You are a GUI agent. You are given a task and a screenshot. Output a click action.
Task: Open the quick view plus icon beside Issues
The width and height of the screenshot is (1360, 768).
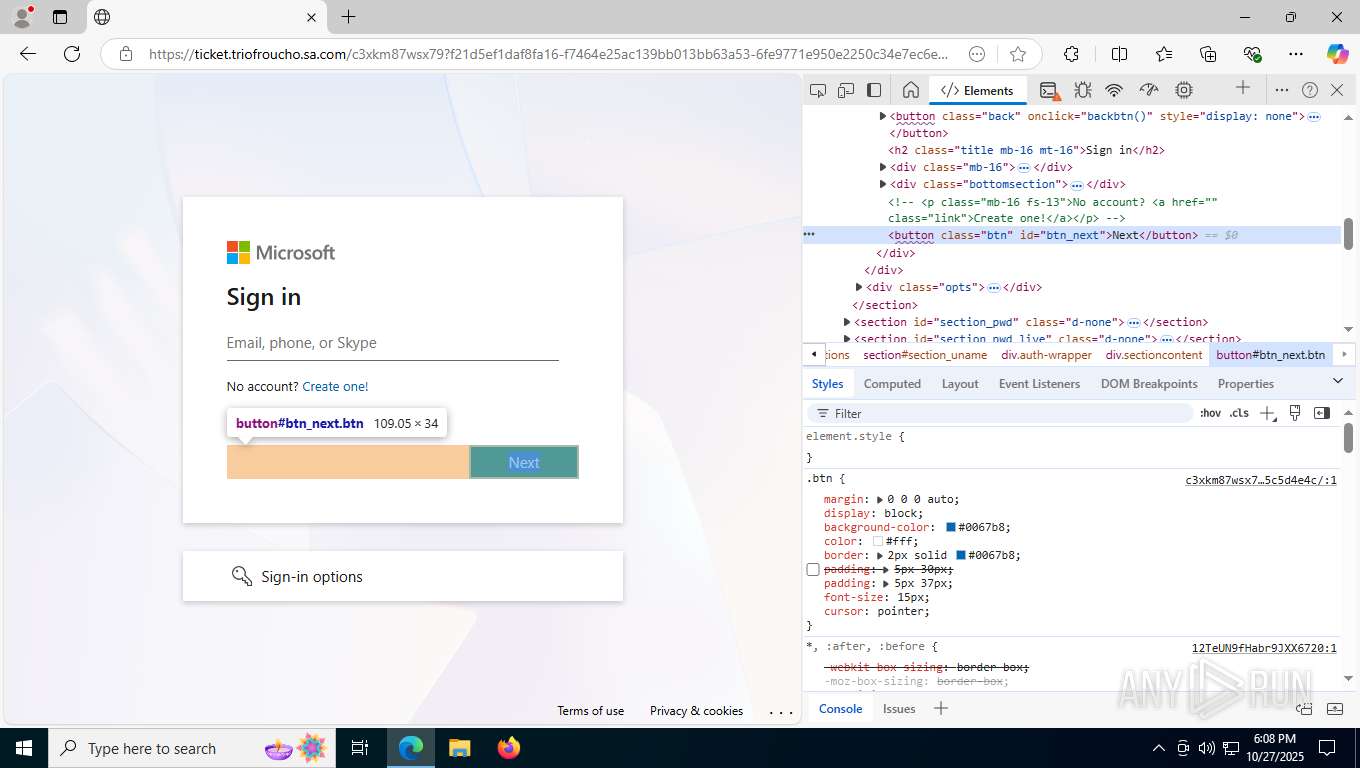[940, 708]
